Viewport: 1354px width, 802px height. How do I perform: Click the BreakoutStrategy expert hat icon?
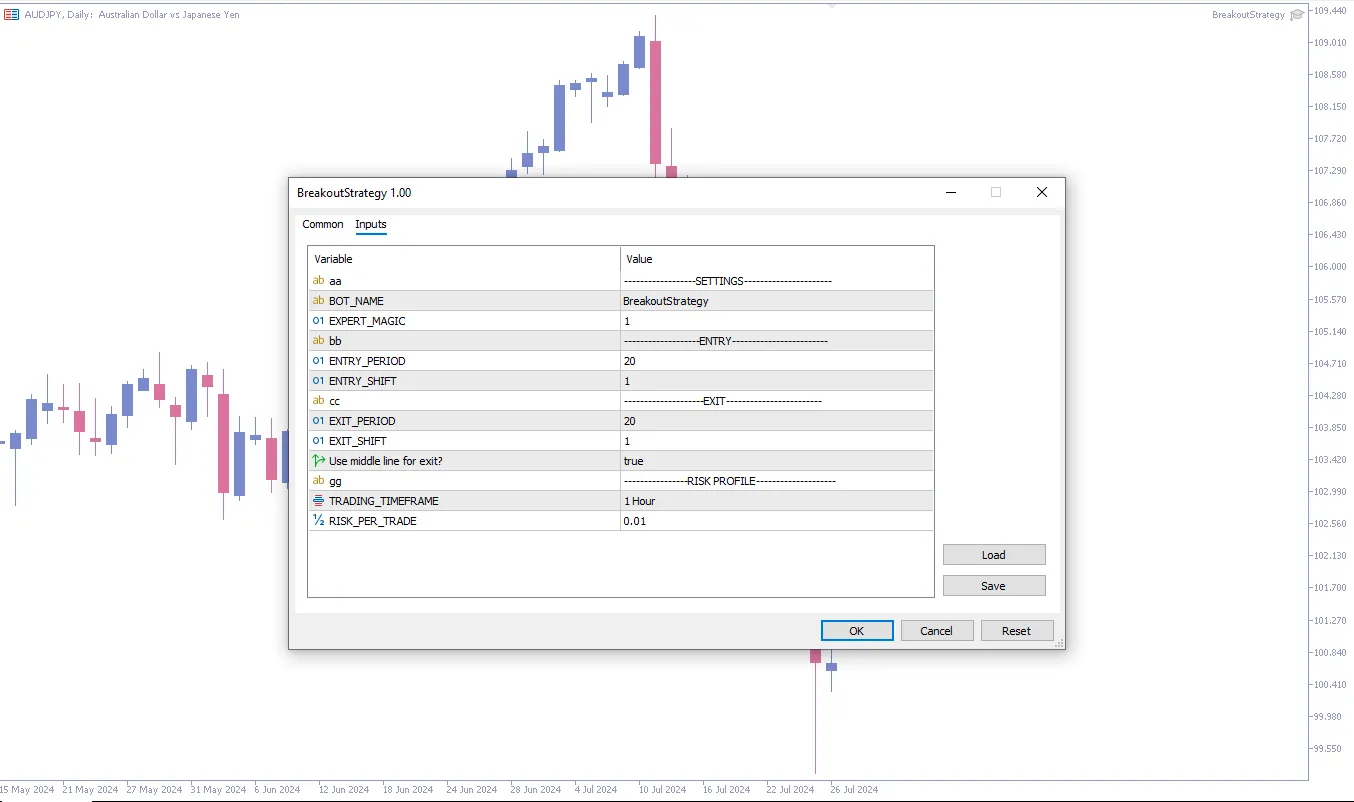click(1297, 15)
